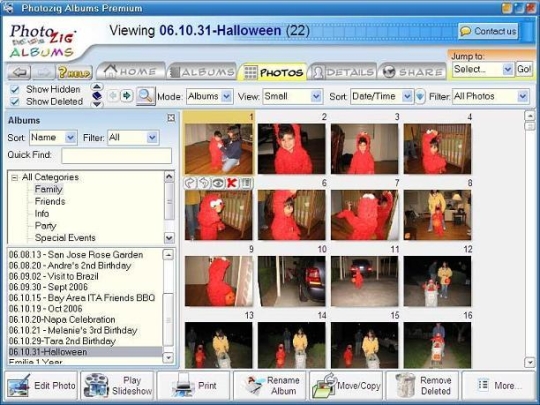Select album 06.10.21 - Melanie's 3rd Birthday

pyautogui.click(x=73, y=330)
